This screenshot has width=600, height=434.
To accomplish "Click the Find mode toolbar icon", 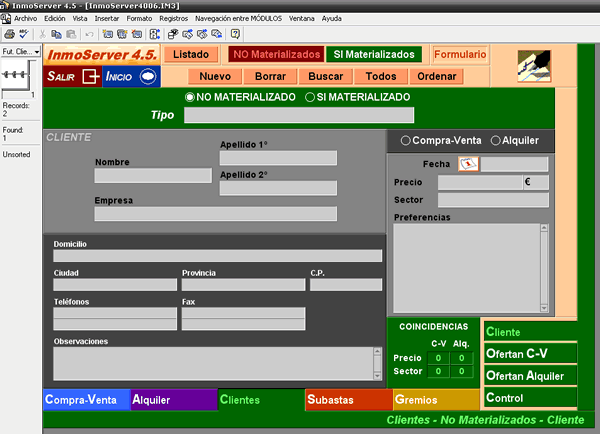I will pos(173,34).
